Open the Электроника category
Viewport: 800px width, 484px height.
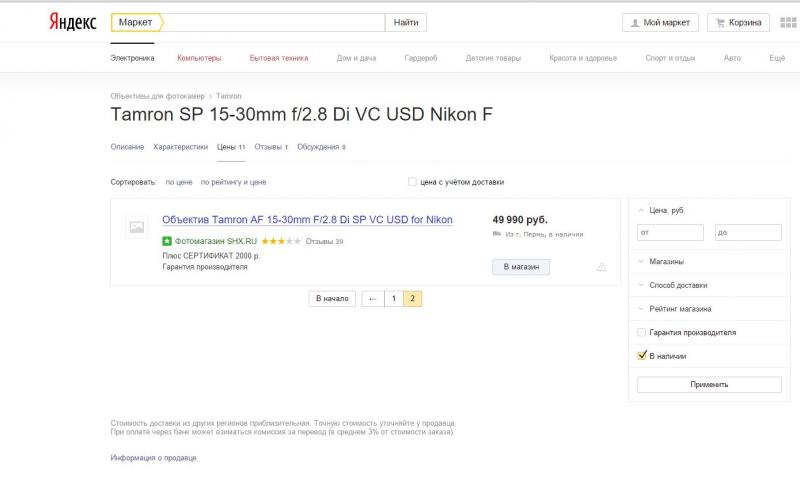pos(132,58)
